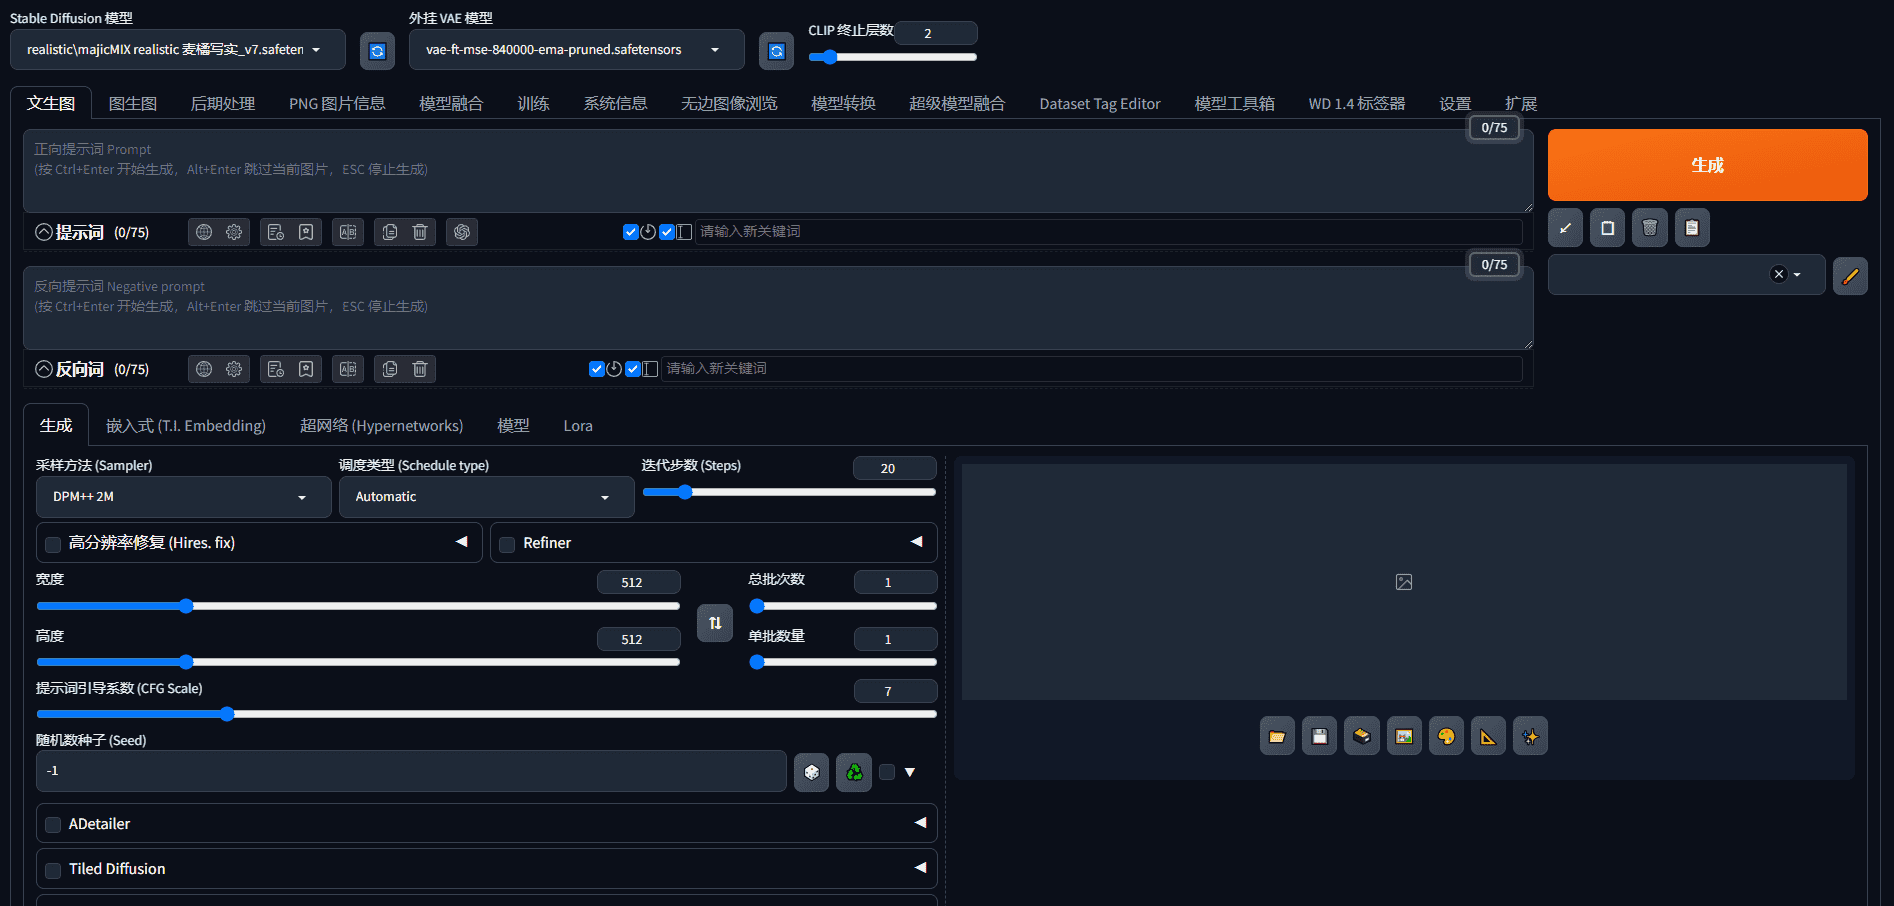Open the output folder icon
This screenshot has width=1894, height=906.
coord(1277,737)
